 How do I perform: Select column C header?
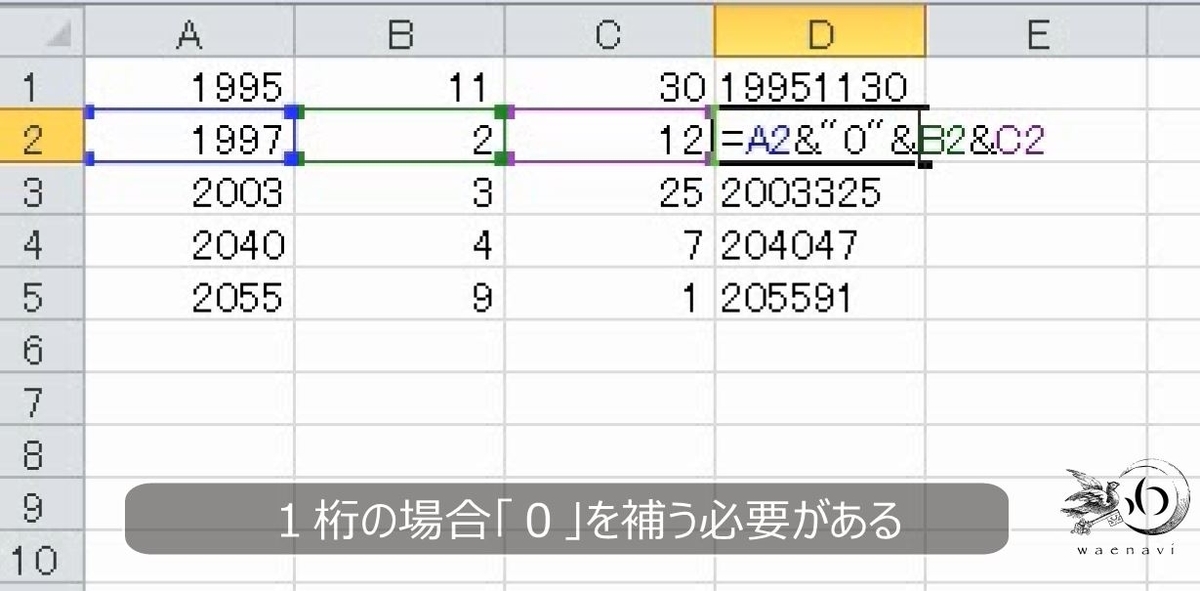[x=610, y=32]
